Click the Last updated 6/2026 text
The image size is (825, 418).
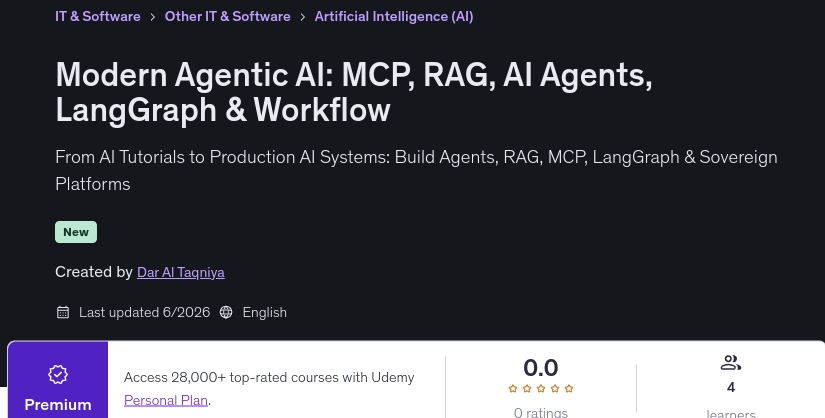click(144, 312)
